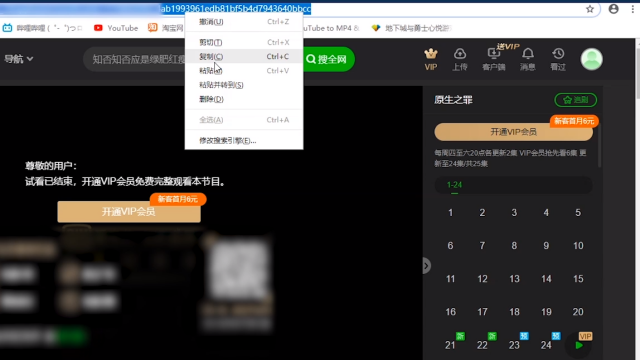Choose 修改搜索引擎(E)... from the context menu
This screenshot has height=360, width=640.
click(x=244, y=140)
